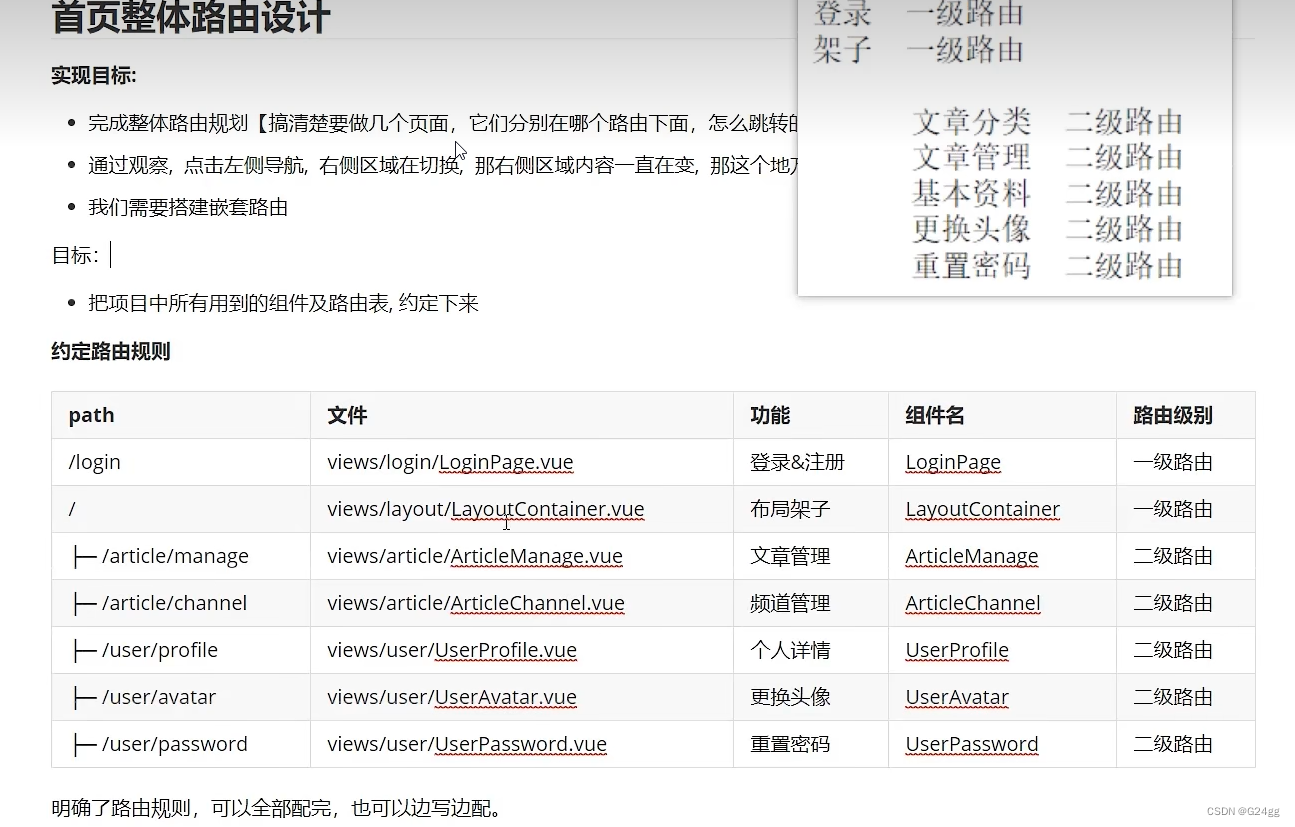Click the /article/manage path cell

181,556
